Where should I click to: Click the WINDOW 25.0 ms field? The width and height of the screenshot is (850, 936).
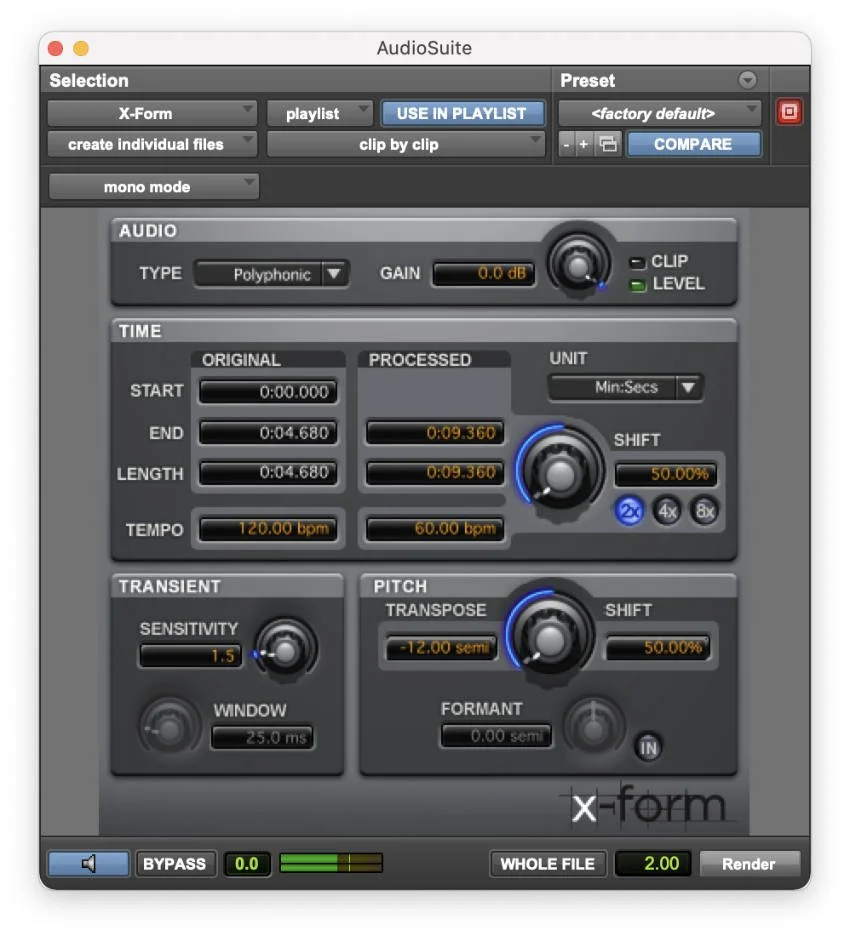pyautogui.click(x=262, y=738)
